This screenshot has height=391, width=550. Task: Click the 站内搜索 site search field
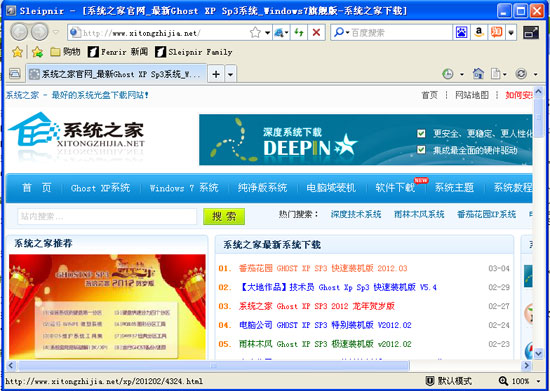pyautogui.click(x=107, y=216)
